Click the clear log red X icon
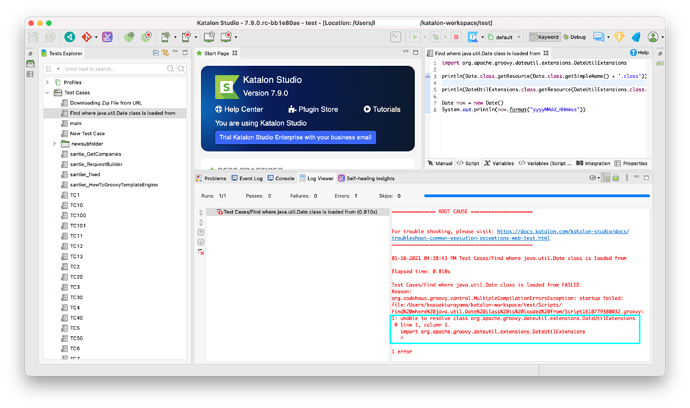The width and height of the screenshot is (690, 408). (201, 252)
